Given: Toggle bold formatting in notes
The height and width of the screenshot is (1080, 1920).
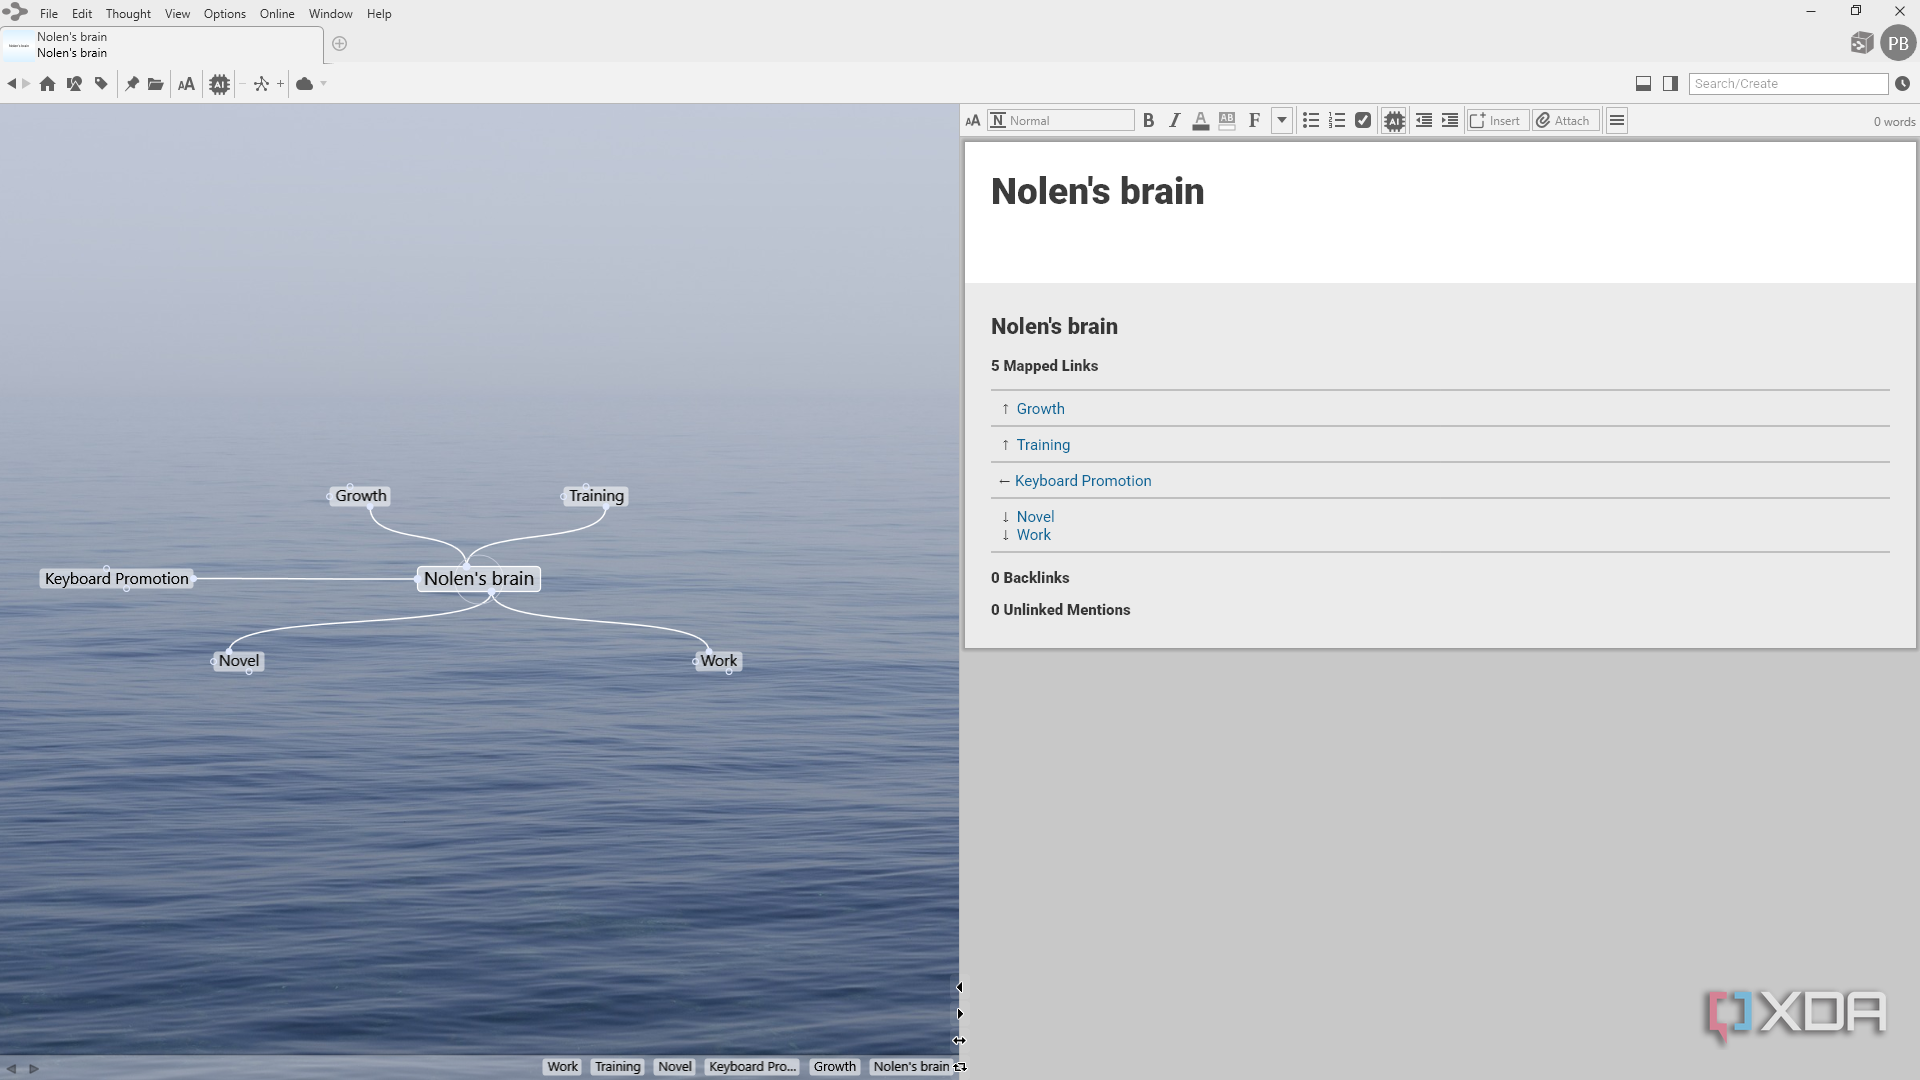Looking at the screenshot, I should (1149, 121).
